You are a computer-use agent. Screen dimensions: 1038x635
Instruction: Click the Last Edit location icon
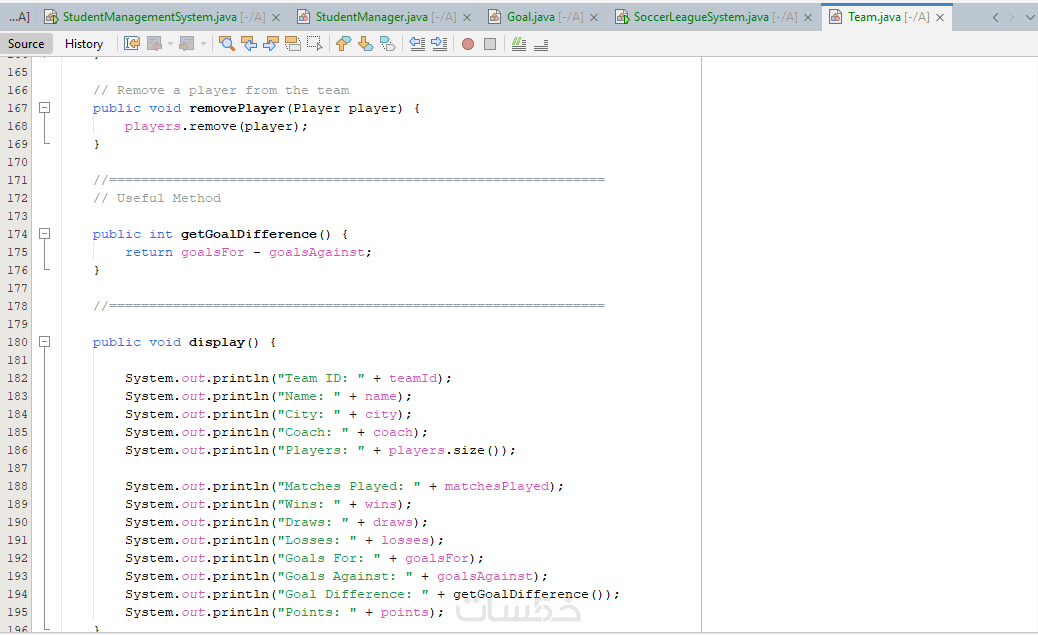(132, 44)
